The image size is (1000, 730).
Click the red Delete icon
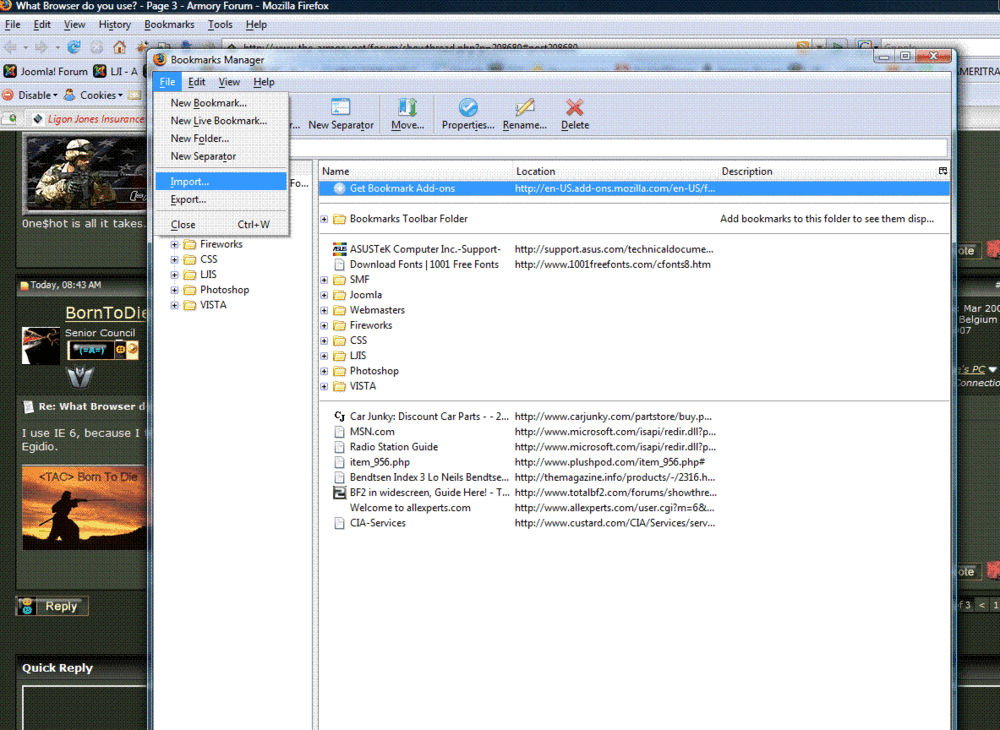click(574, 108)
